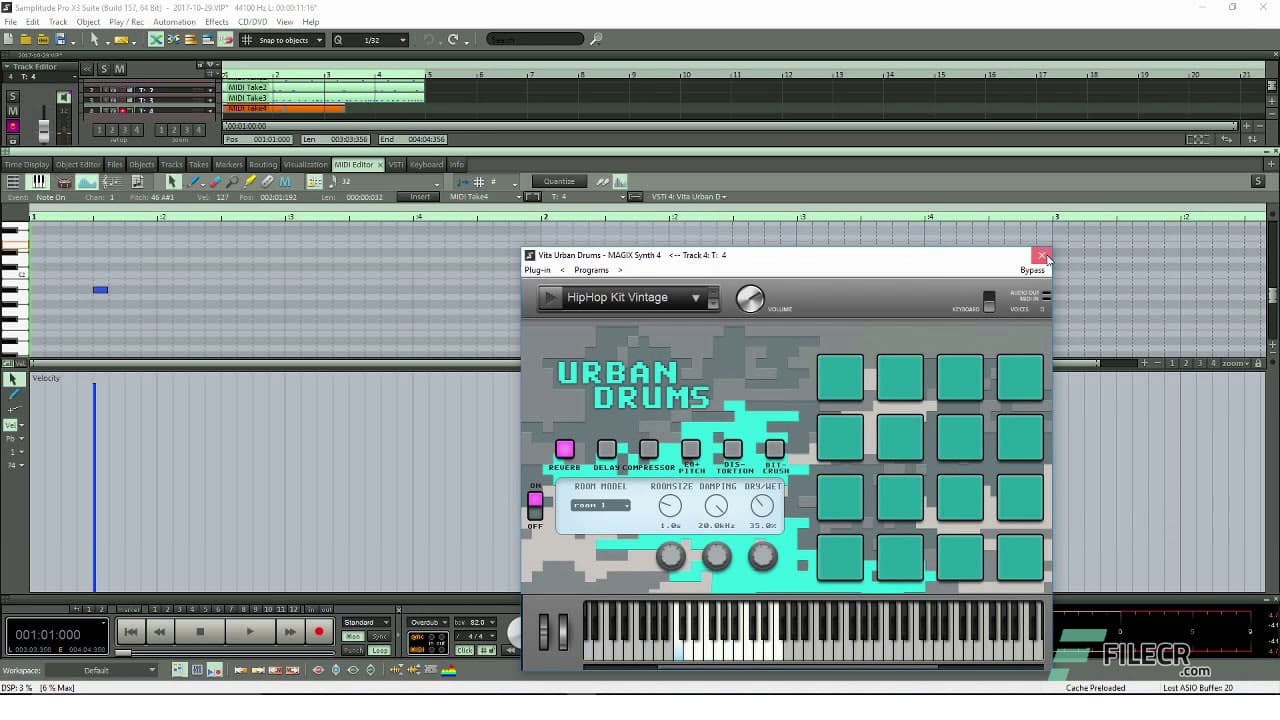The height and width of the screenshot is (720, 1280).
Task: Hit the red record button in transport
Action: tap(318, 631)
